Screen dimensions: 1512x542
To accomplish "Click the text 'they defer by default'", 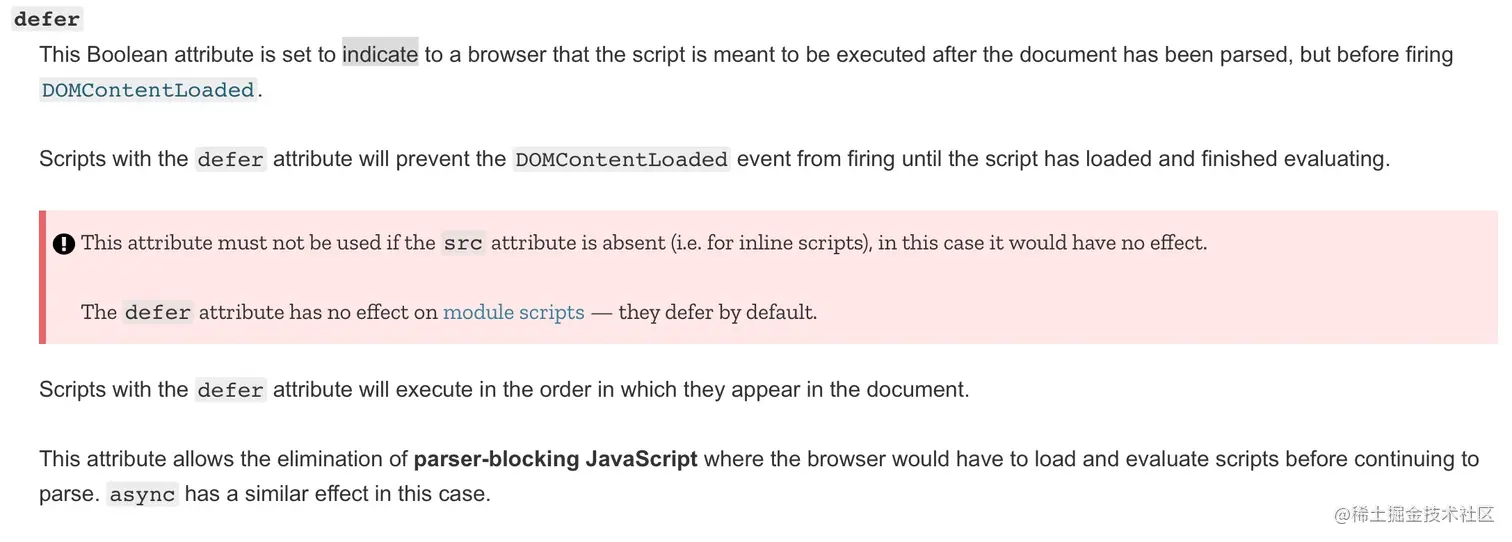I will point(718,312).
